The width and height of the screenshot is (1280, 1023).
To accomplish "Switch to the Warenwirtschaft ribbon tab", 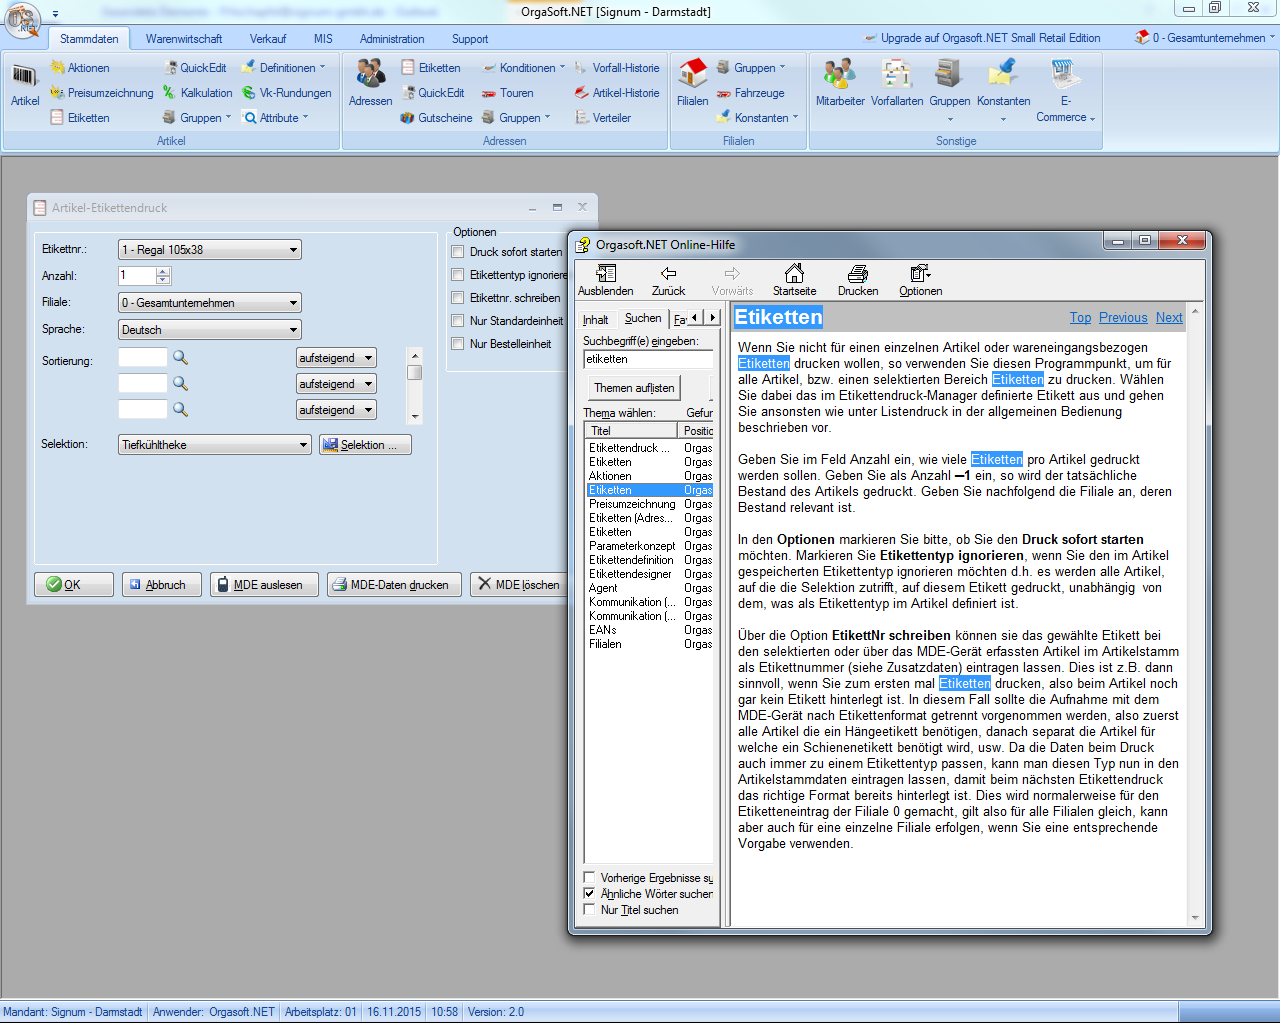I will 184,39.
